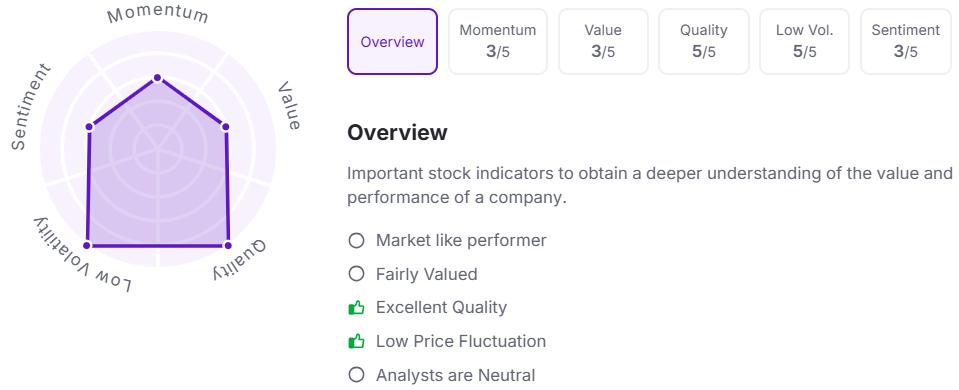Click the Low Volatility axis label
The width and height of the screenshot is (959, 390).
[83, 256]
